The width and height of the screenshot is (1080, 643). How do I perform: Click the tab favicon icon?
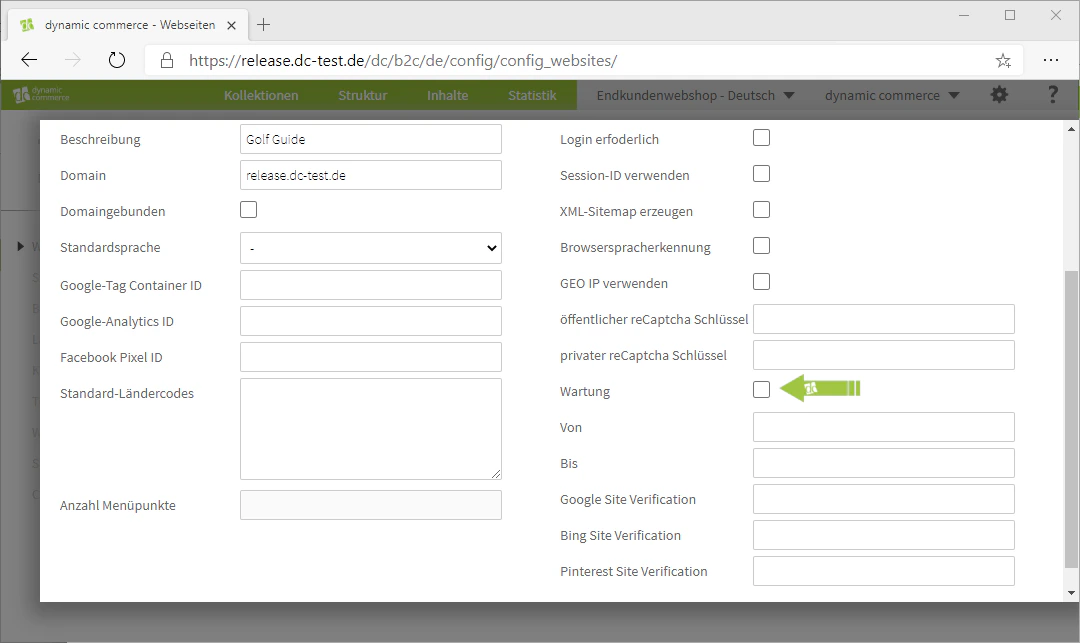pos(27,25)
